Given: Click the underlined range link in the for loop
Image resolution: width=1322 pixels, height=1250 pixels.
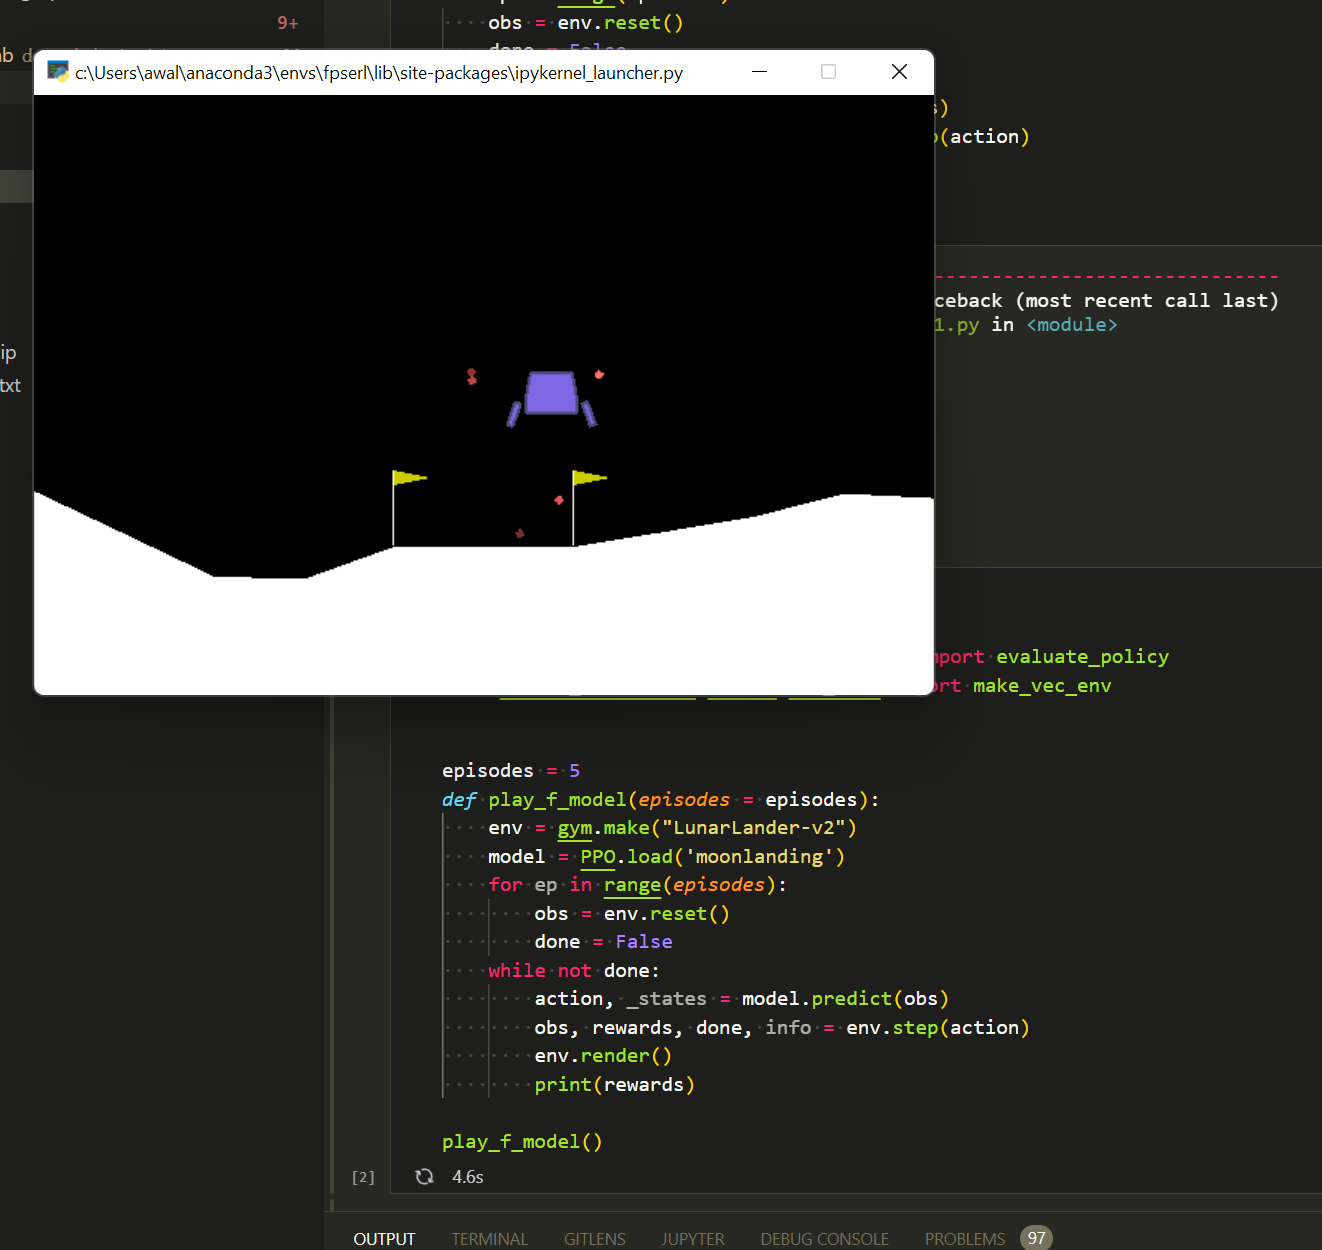Looking at the screenshot, I should (x=632, y=885).
